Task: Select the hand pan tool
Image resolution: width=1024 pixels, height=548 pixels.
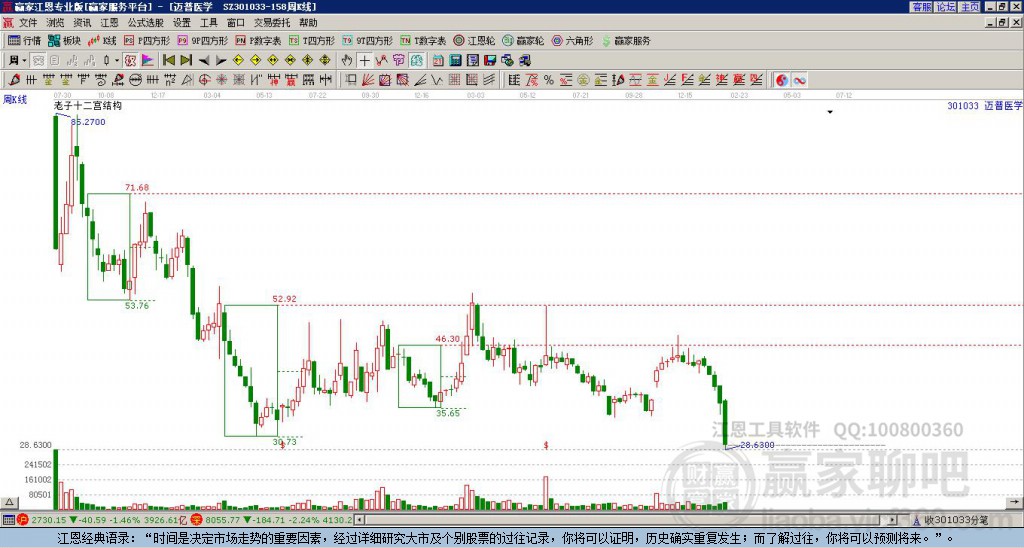Action: pos(347,61)
